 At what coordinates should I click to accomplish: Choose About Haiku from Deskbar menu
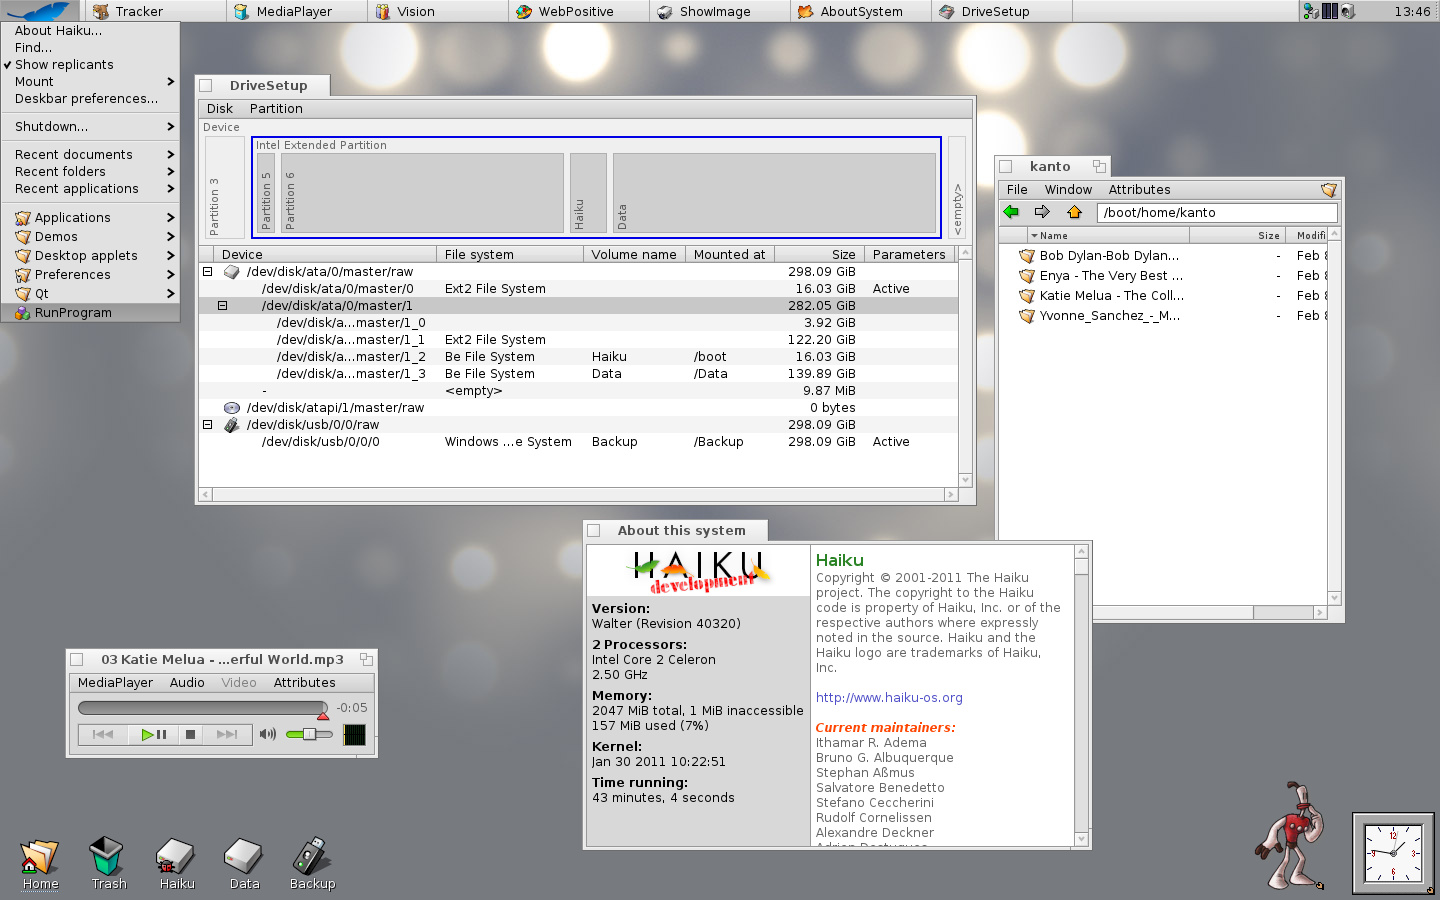(x=90, y=31)
